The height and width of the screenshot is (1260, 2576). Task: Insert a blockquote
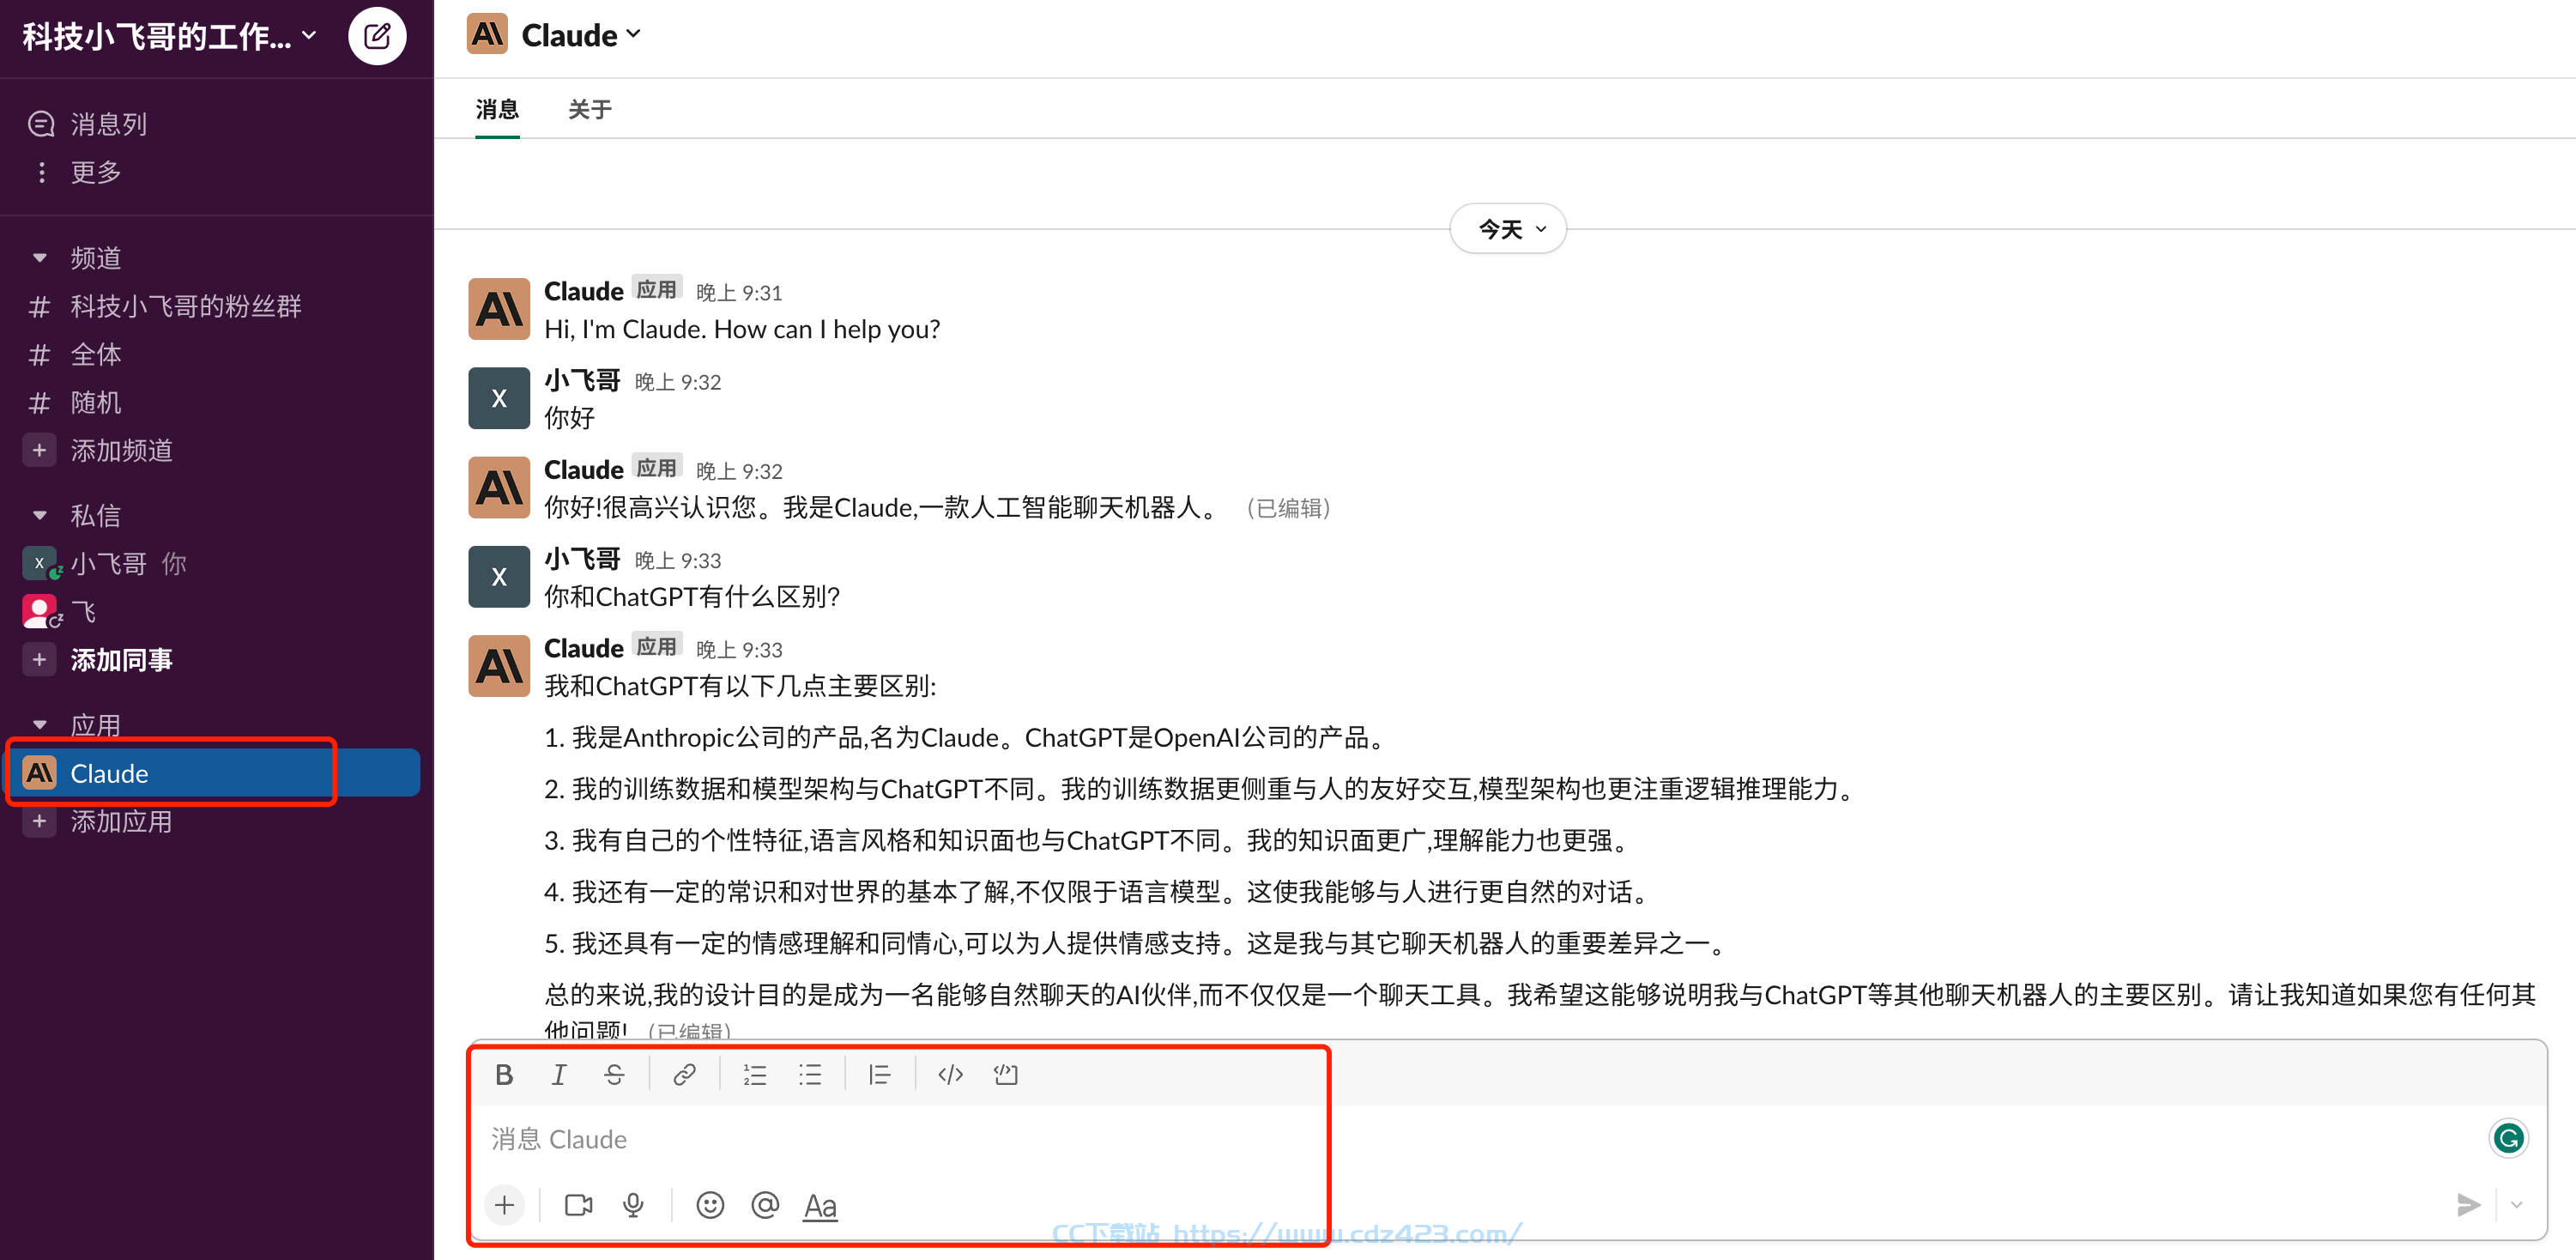point(879,1074)
